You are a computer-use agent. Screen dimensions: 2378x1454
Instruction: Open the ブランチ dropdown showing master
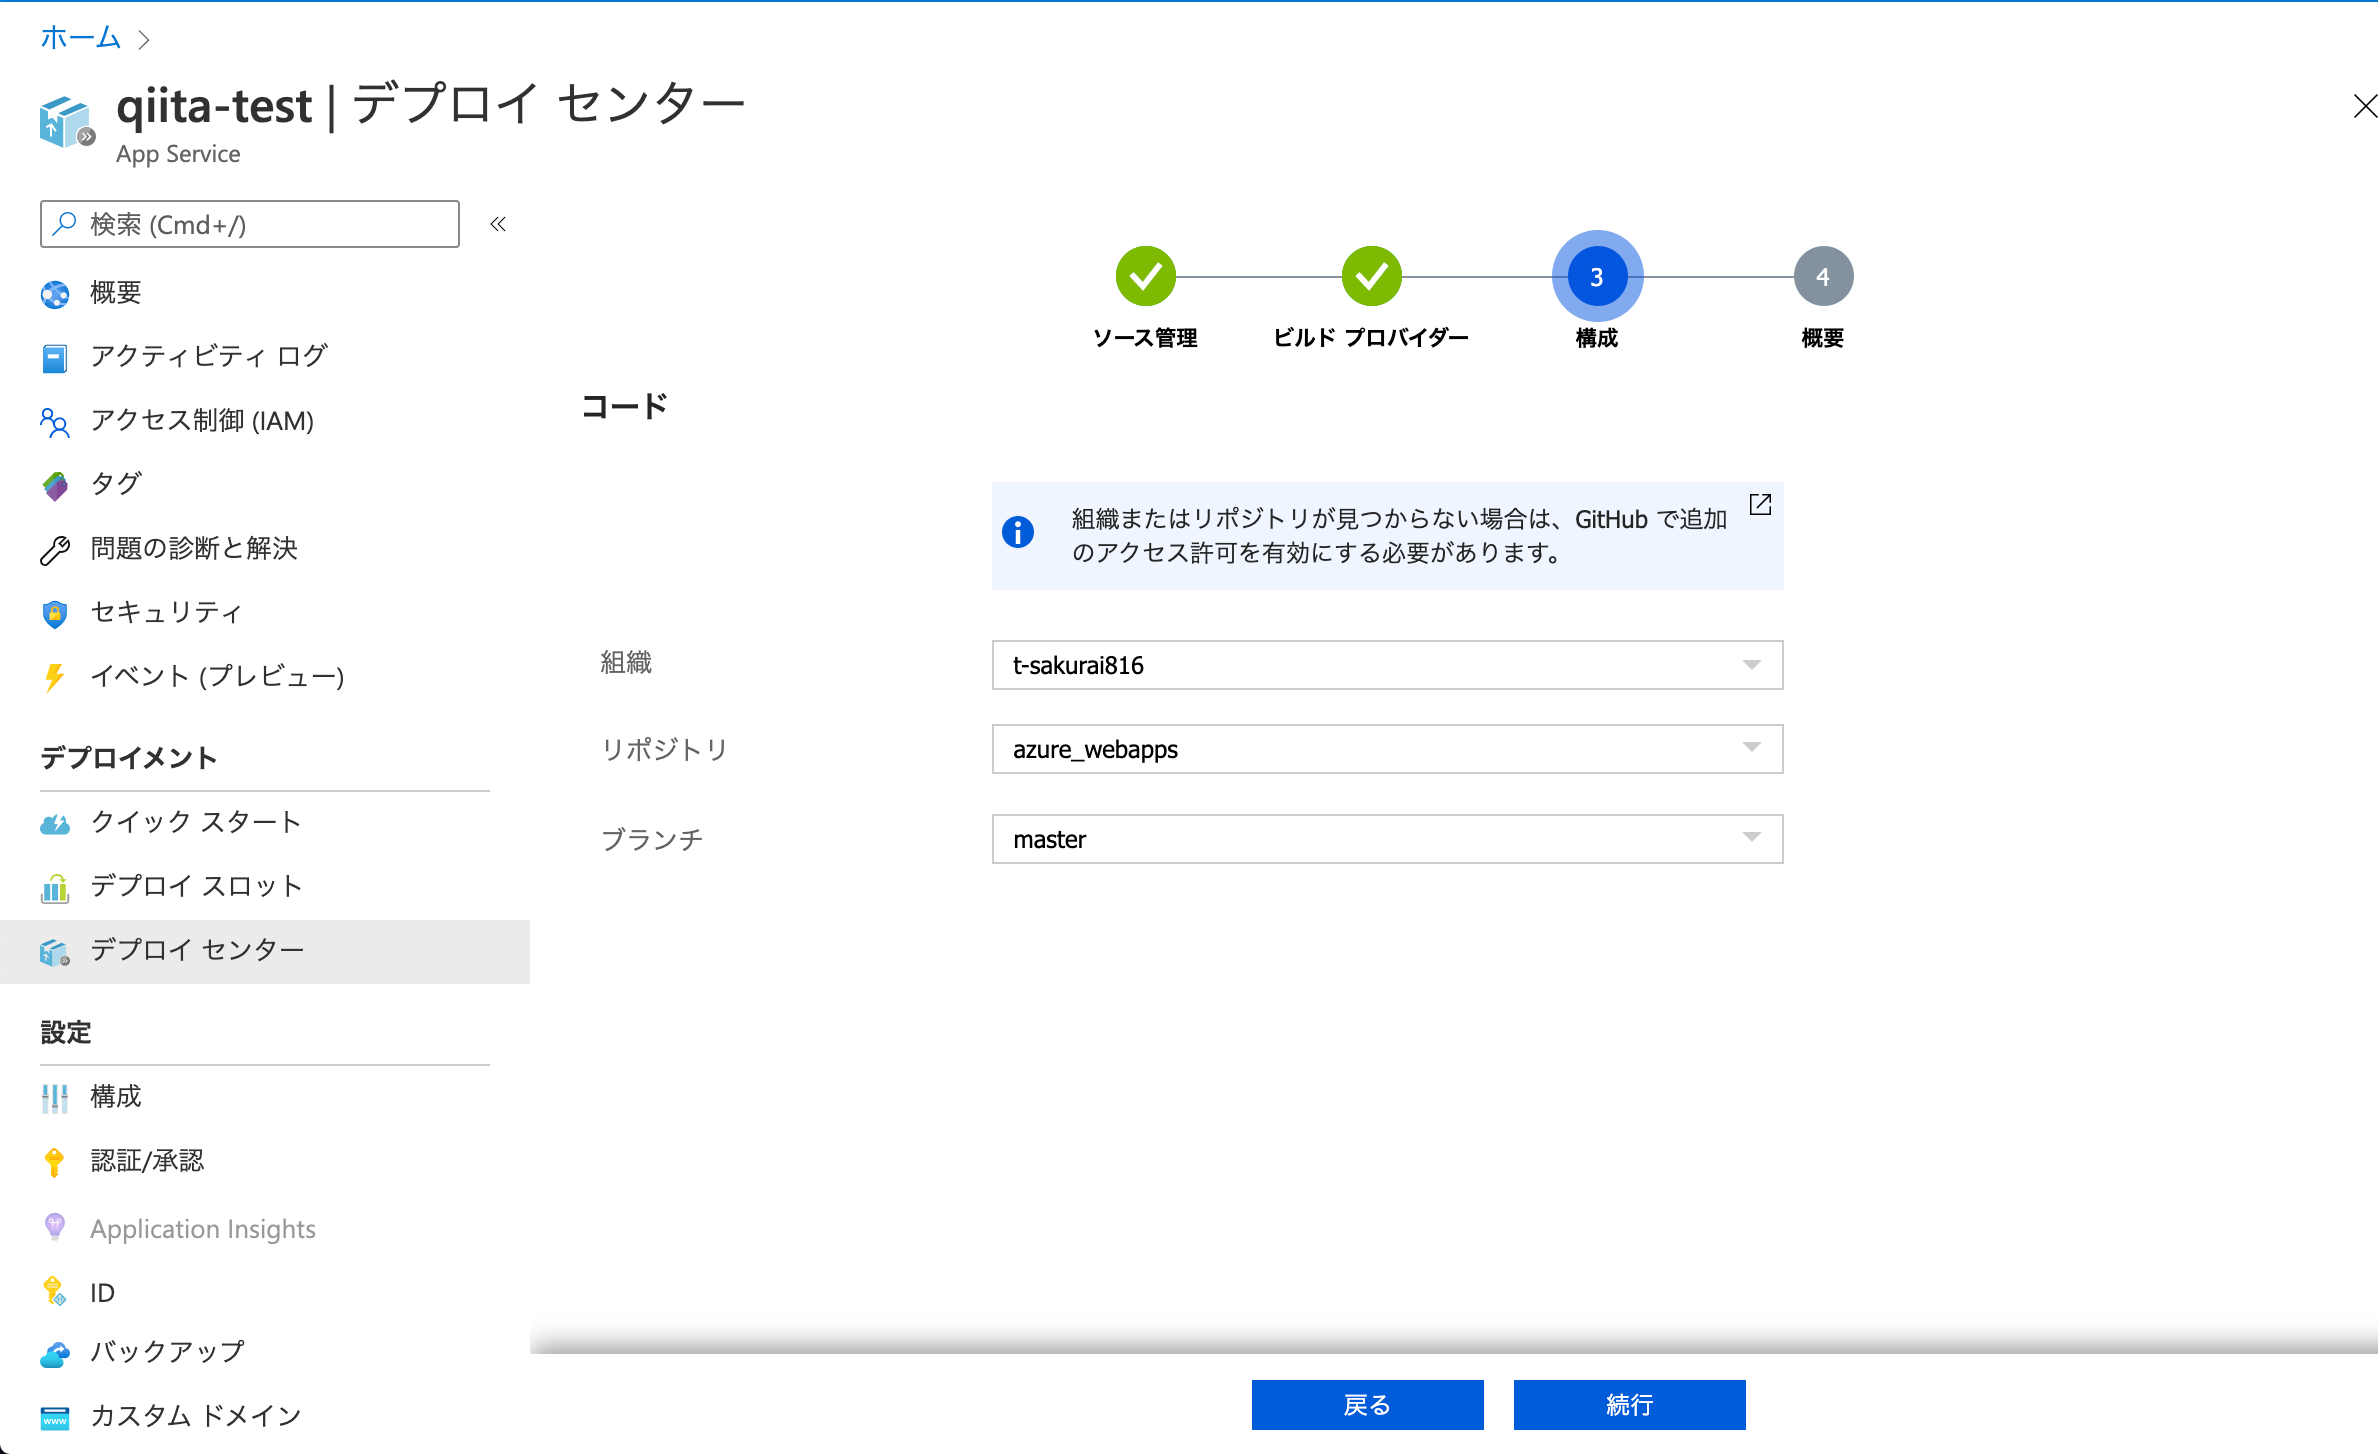(x=1387, y=839)
